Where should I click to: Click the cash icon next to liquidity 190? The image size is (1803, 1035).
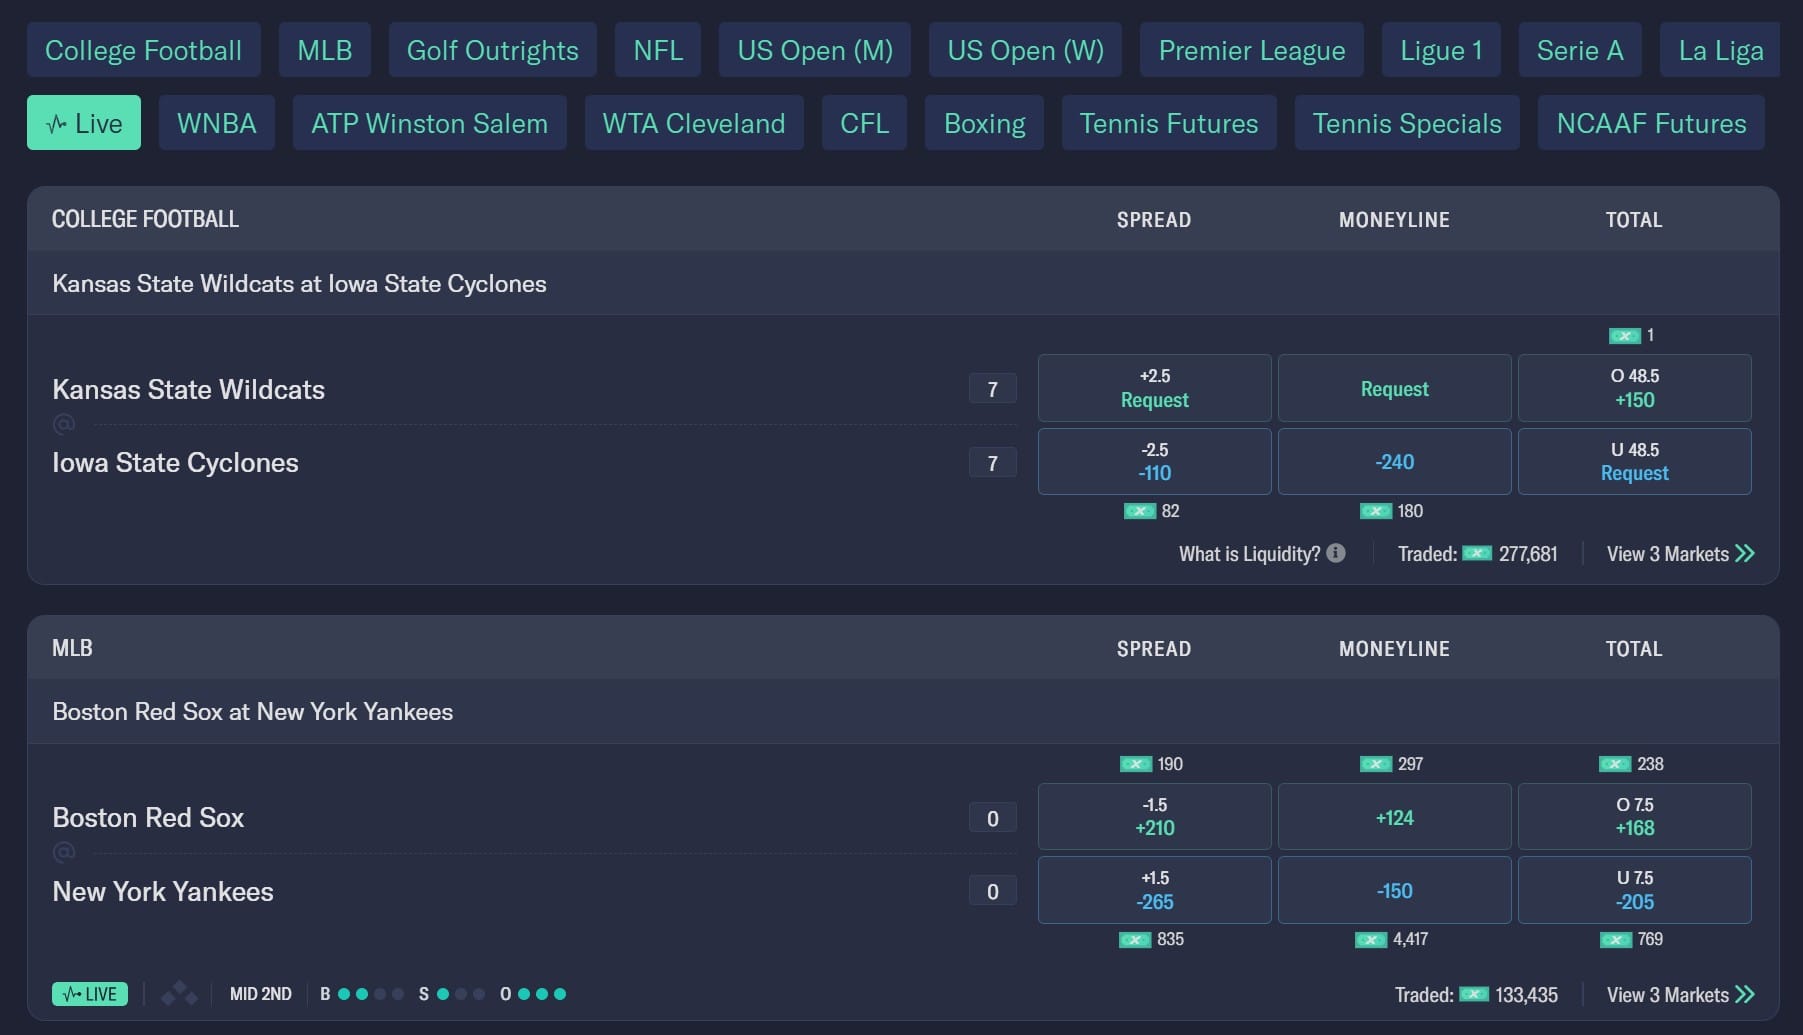[1136, 764]
